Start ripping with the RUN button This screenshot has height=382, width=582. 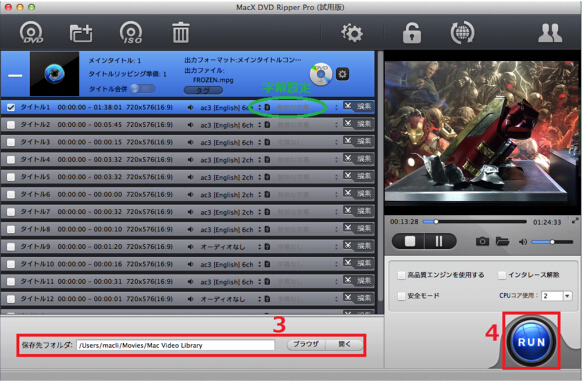(531, 342)
